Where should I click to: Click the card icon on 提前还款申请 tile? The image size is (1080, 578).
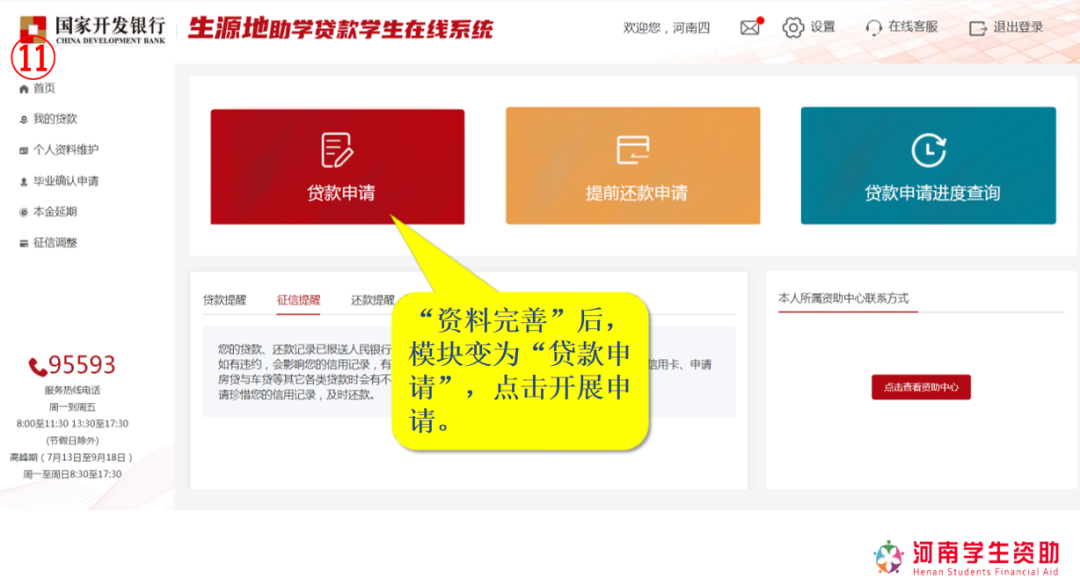point(633,150)
